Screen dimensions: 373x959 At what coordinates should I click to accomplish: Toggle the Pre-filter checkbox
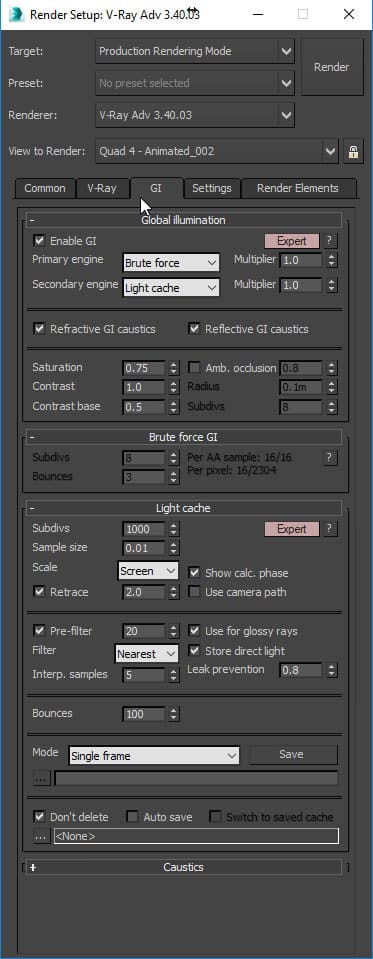pos(40,631)
